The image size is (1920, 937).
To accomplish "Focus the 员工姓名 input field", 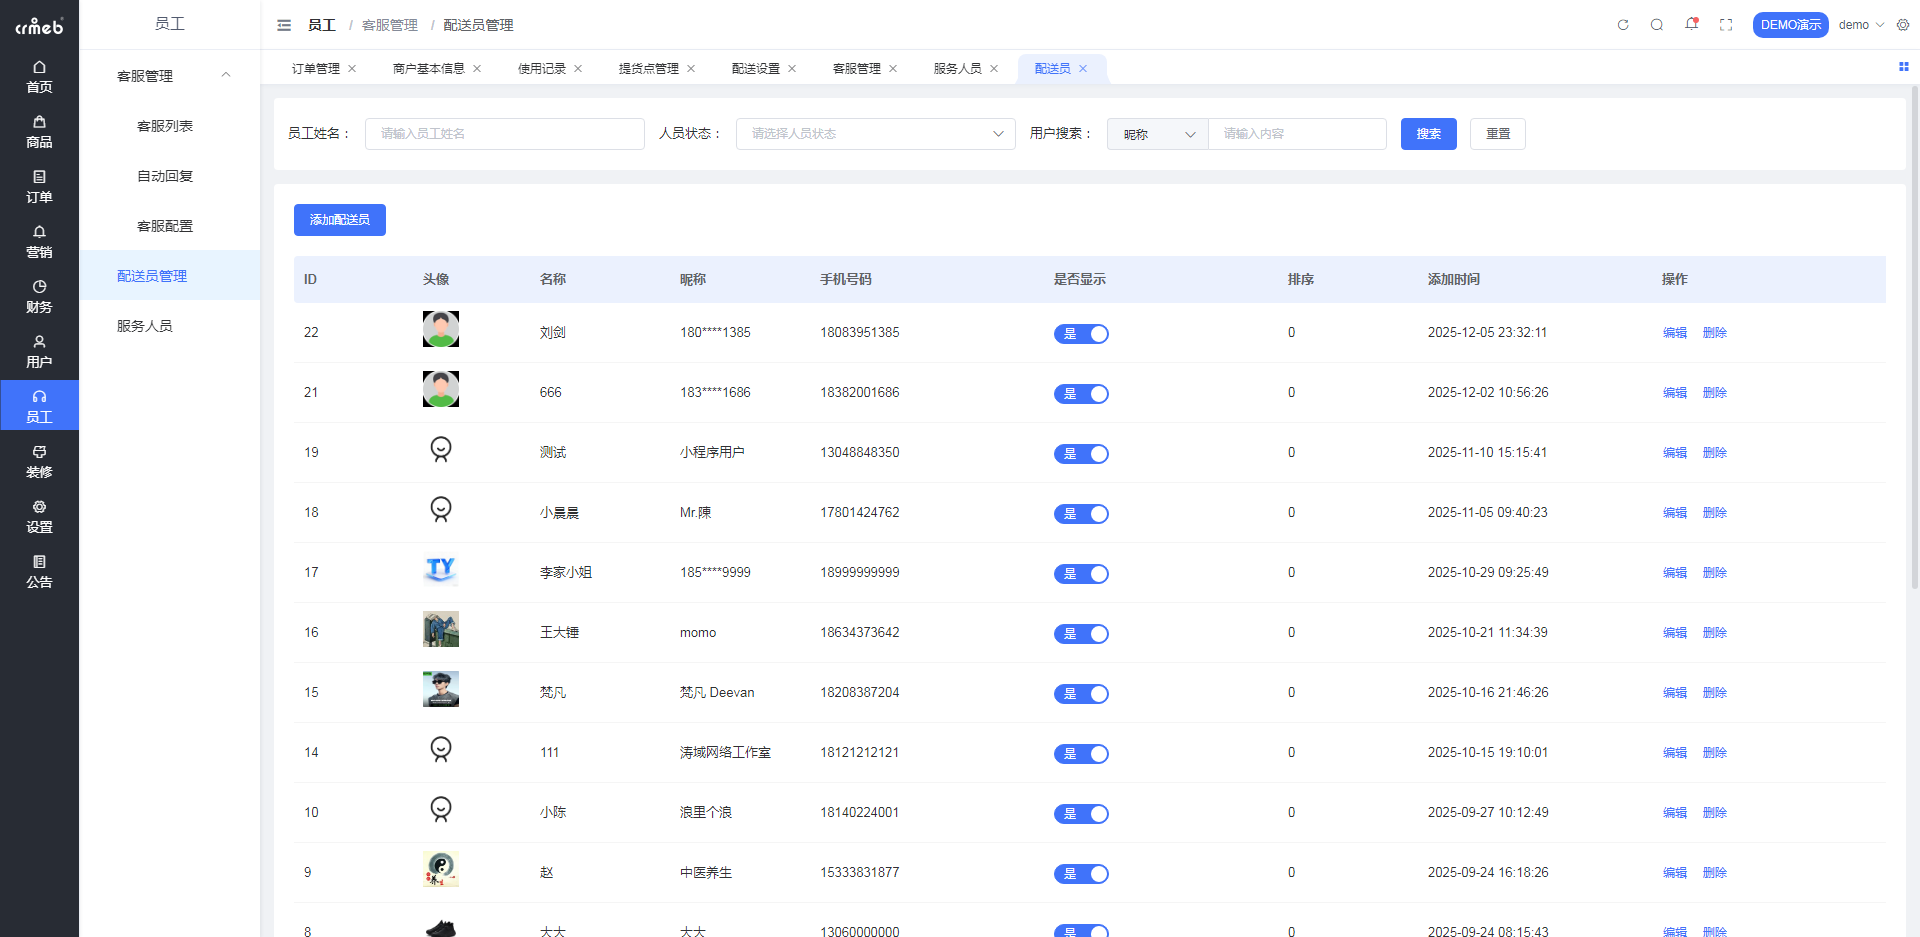I will 504,134.
